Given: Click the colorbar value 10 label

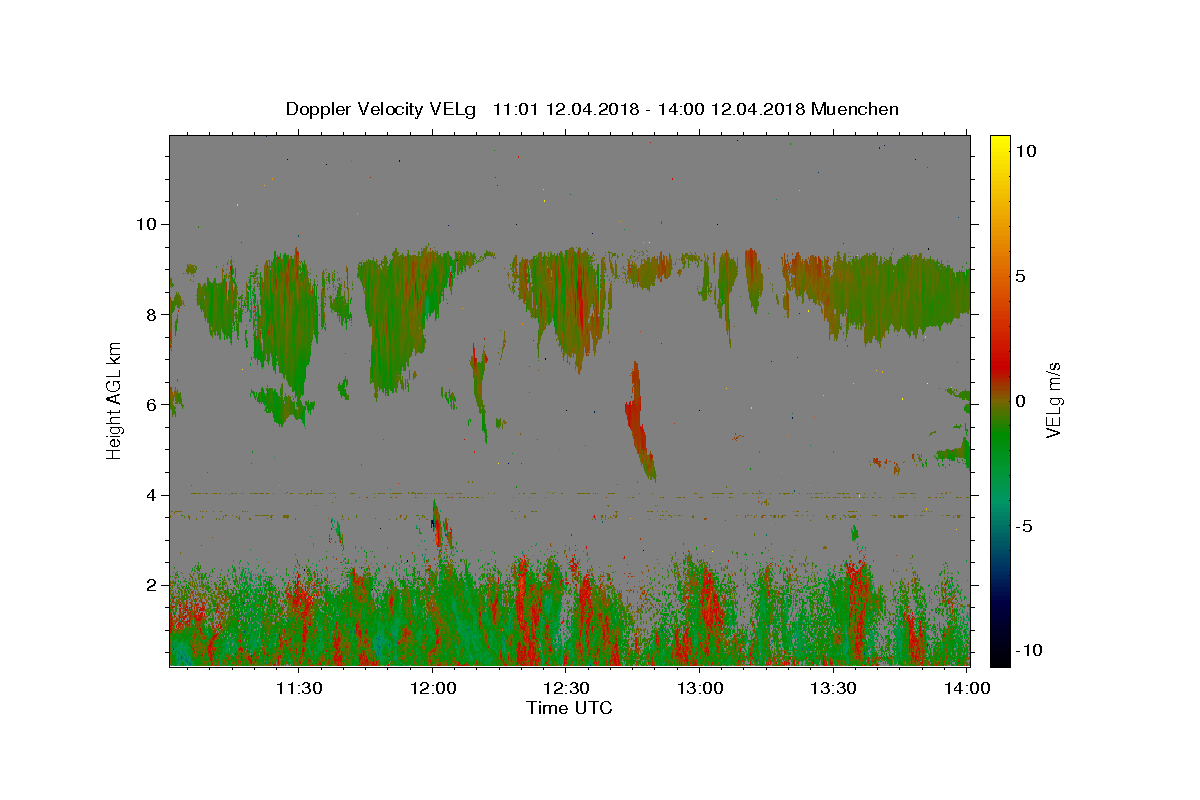Looking at the screenshot, I should tap(1025, 150).
